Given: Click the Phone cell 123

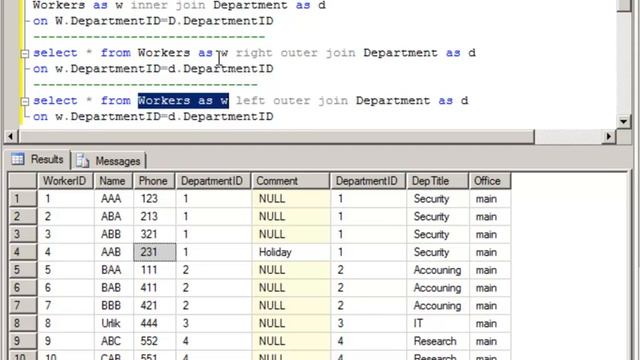Looking at the screenshot, I should click(155, 199).
